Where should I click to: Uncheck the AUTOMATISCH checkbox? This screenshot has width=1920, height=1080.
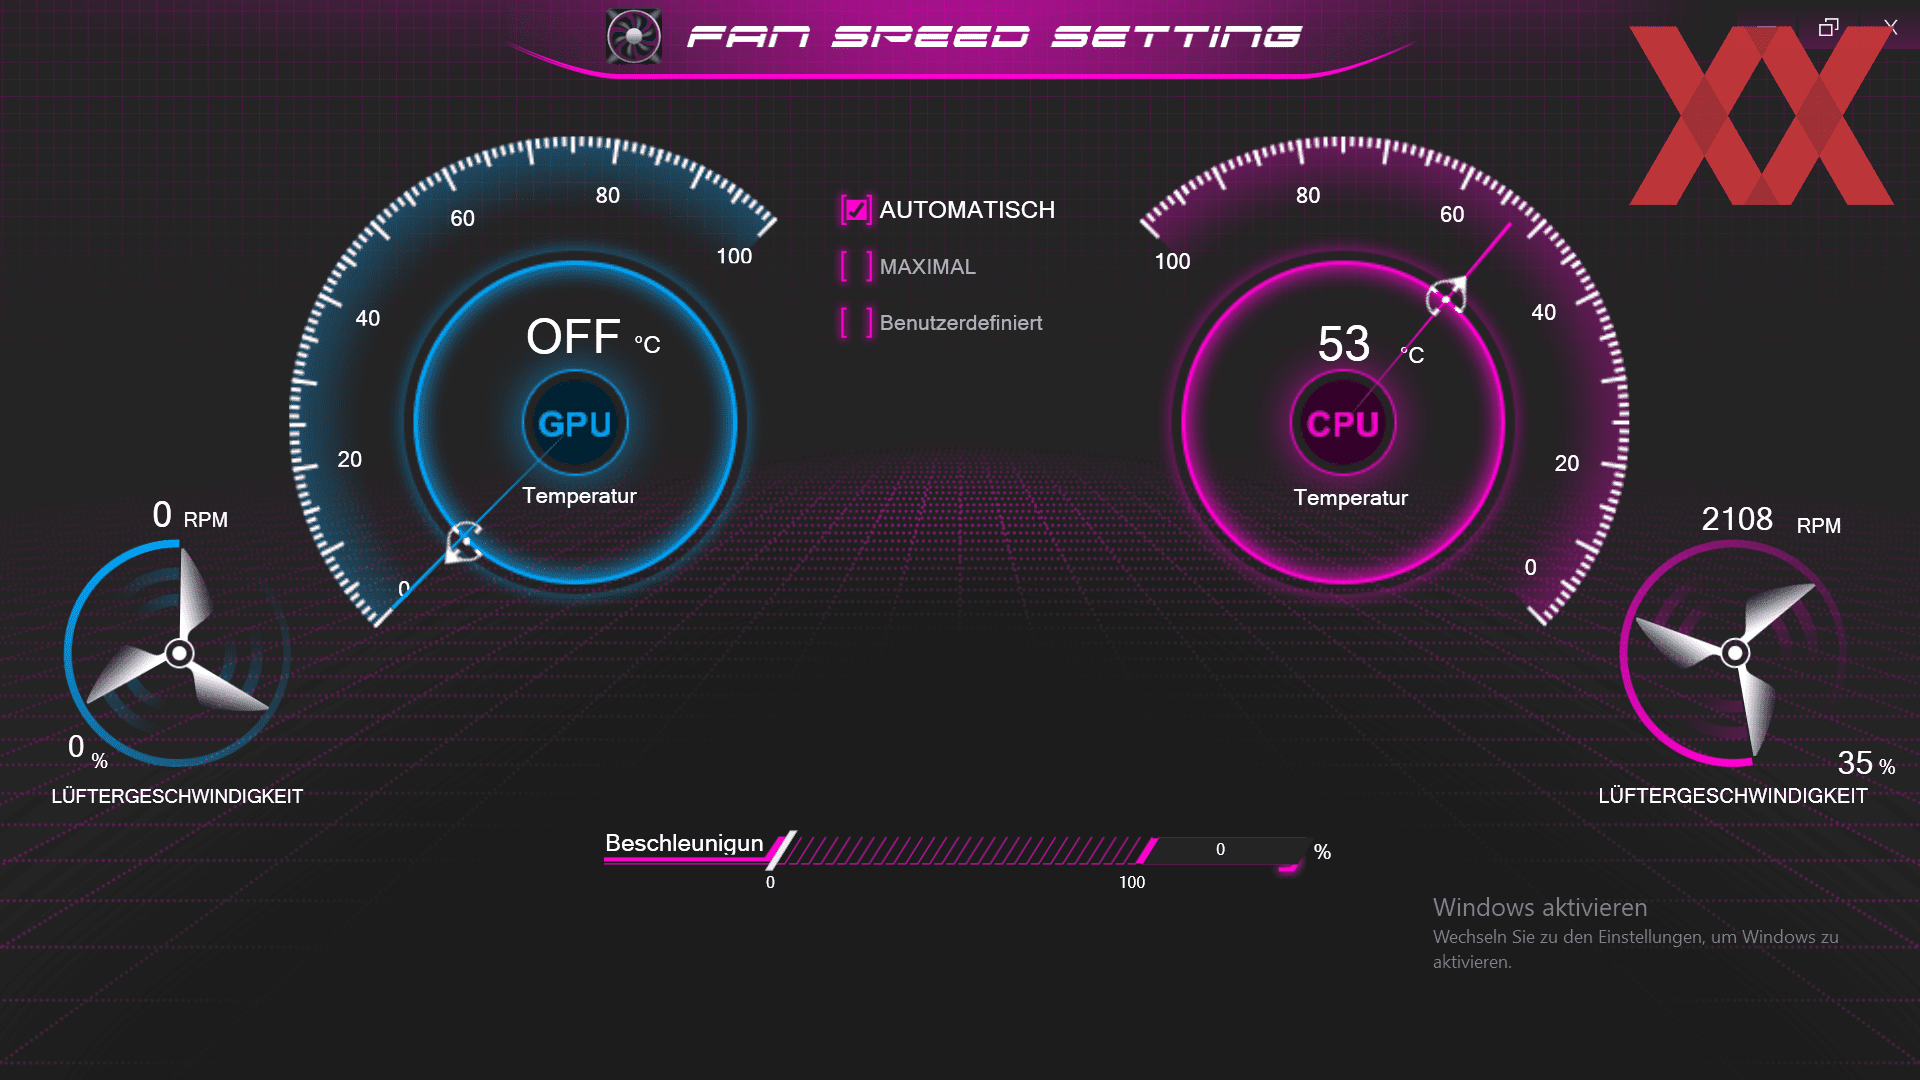click(856, 210)
